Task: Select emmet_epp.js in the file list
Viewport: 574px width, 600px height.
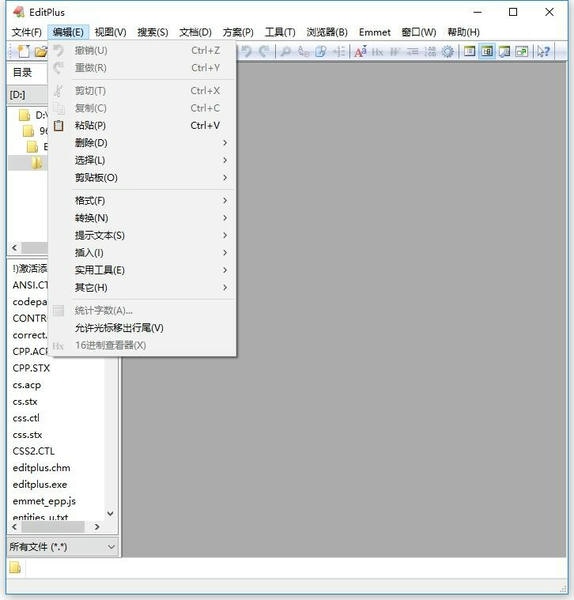Action: coord(44,501)
